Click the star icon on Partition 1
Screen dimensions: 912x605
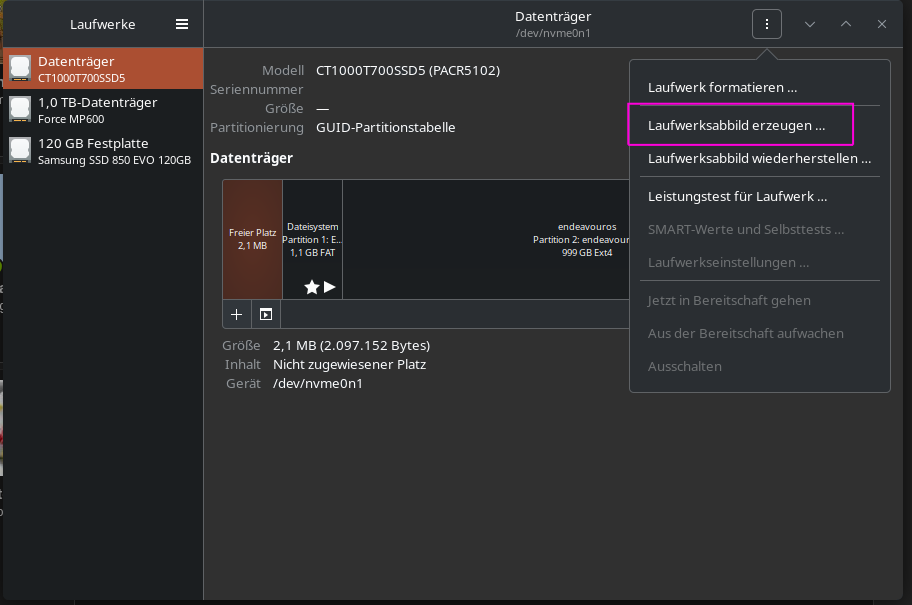(311, 287)
